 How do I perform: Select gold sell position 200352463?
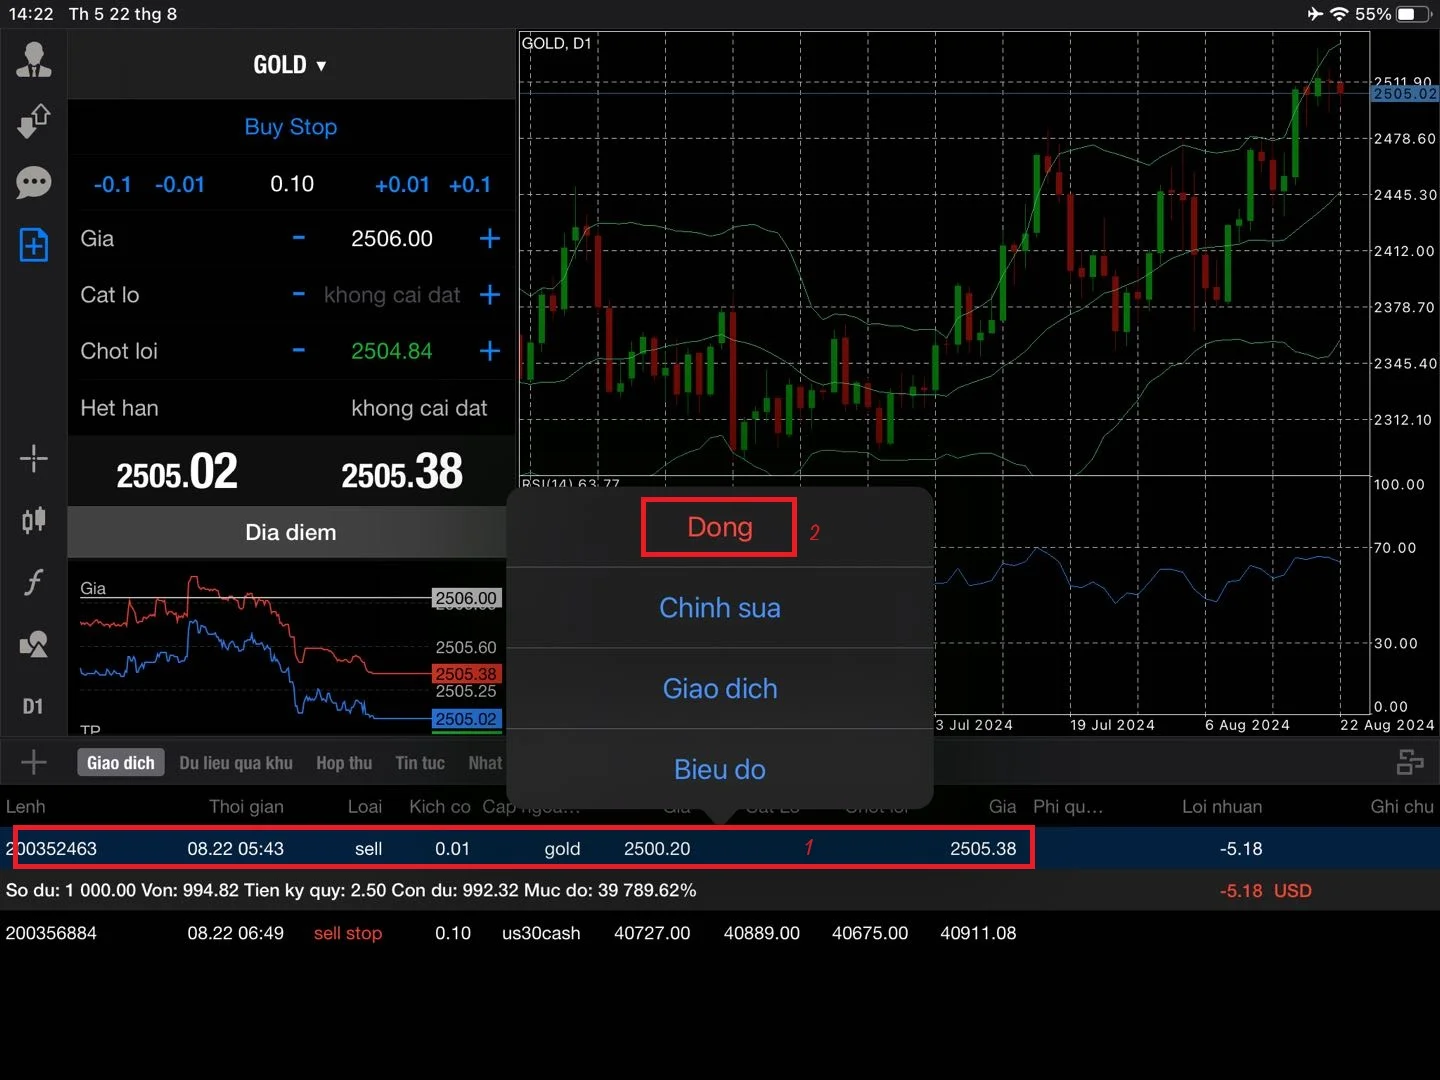tap(720, 848)
